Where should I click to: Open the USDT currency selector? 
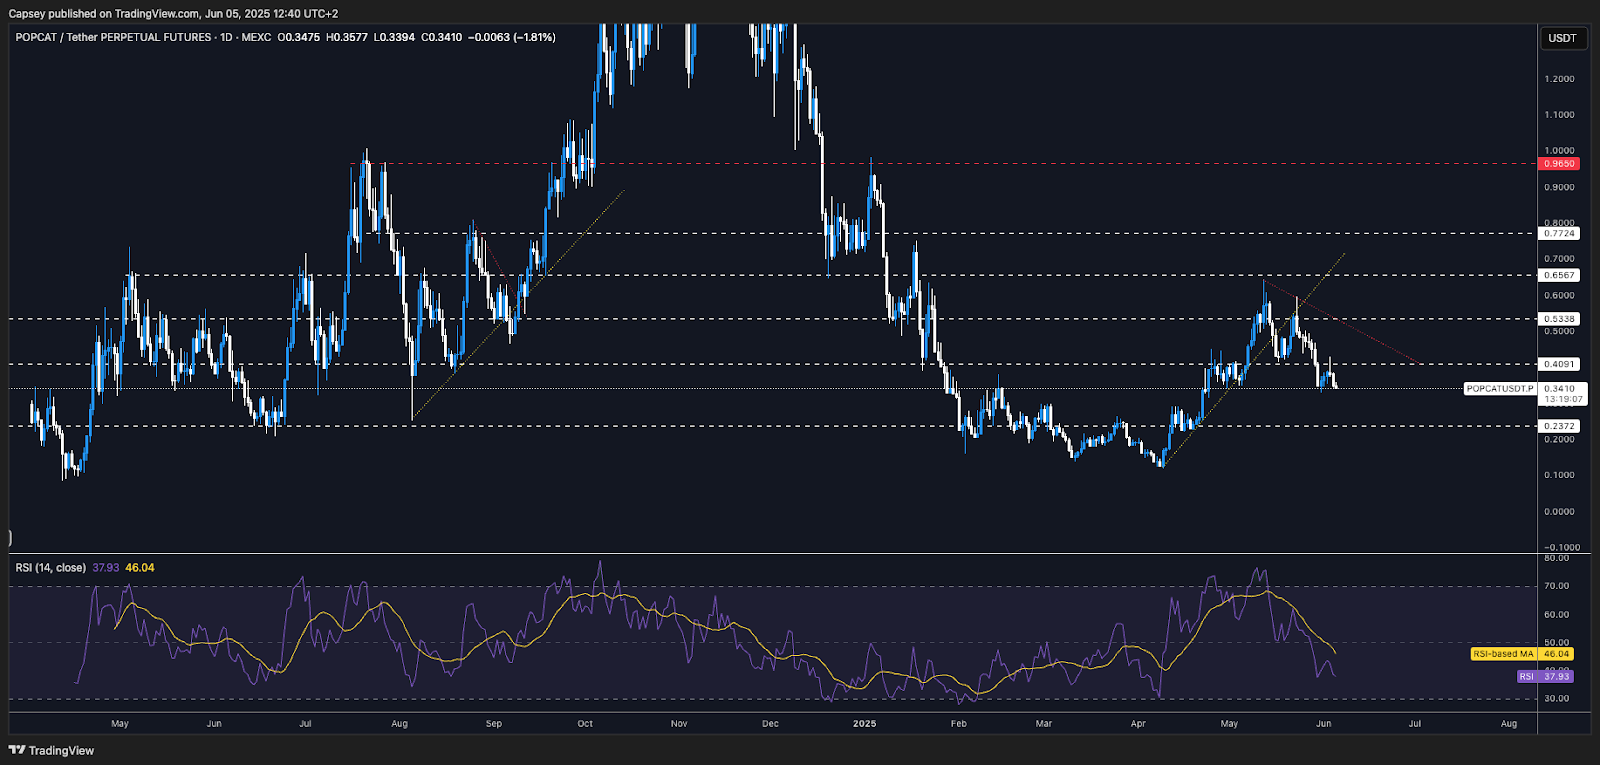click(1562, 38)
